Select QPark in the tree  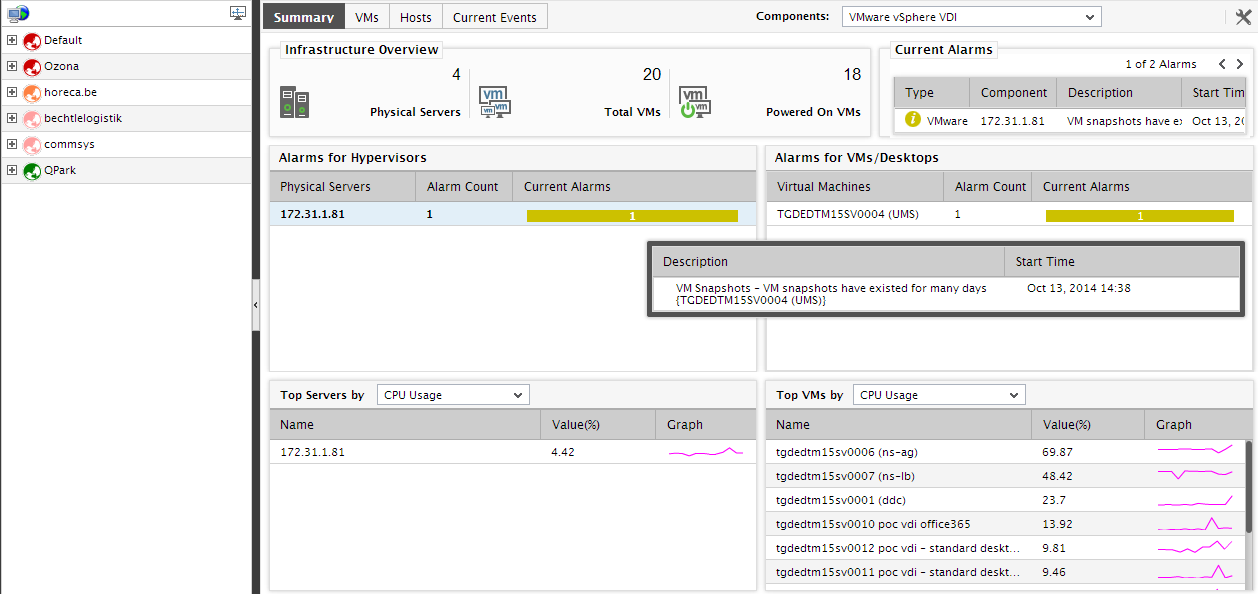tap(60, 170)
